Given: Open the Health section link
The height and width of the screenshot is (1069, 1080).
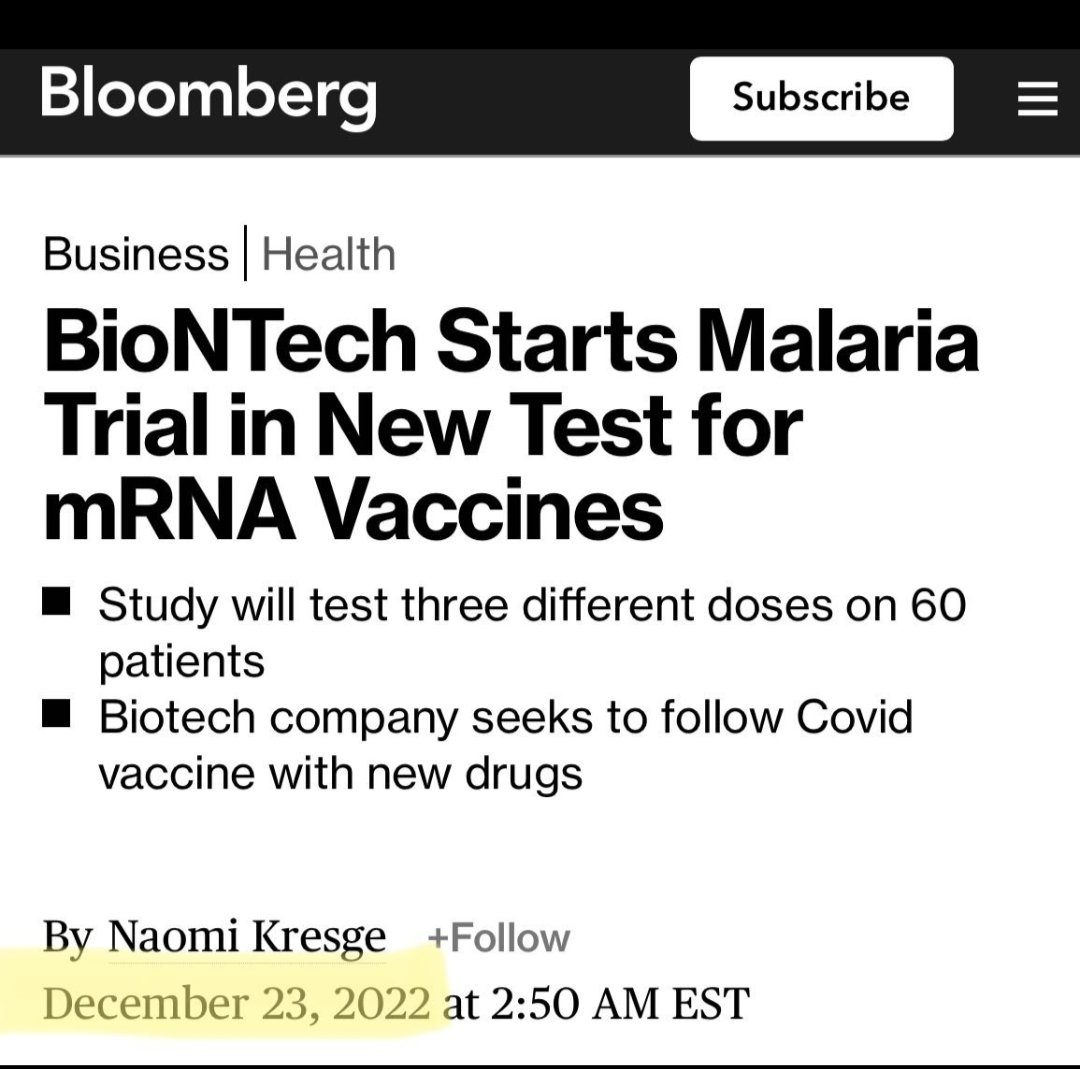Looking at the screenshot, I should (328, 254).
